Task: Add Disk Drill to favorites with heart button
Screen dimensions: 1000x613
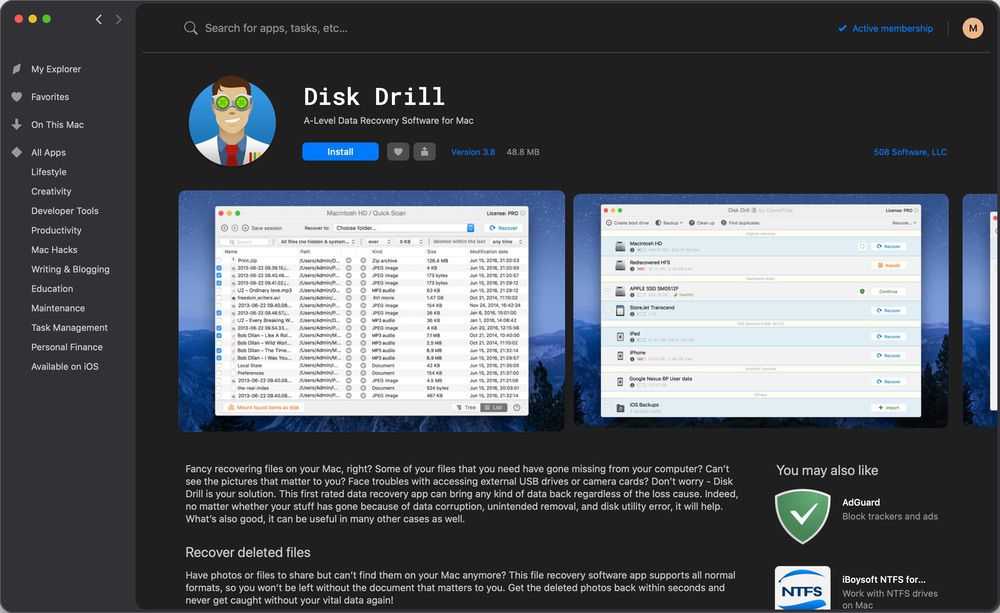Action: [x=398, y=152]
